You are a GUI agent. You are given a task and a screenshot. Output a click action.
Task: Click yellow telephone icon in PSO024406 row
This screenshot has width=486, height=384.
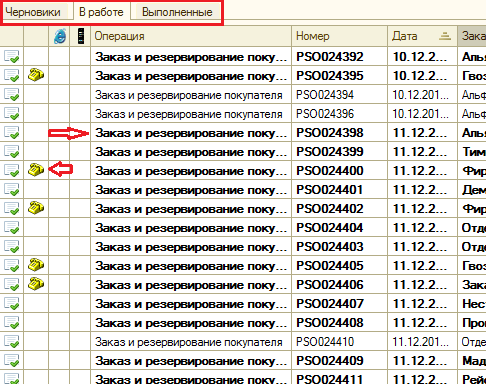[36, 284]
